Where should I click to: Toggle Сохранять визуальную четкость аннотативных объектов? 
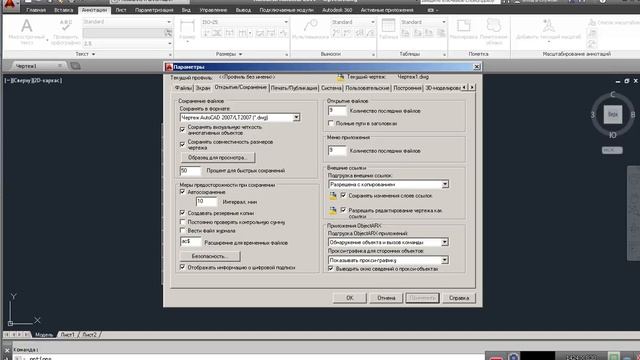(182, 129)
